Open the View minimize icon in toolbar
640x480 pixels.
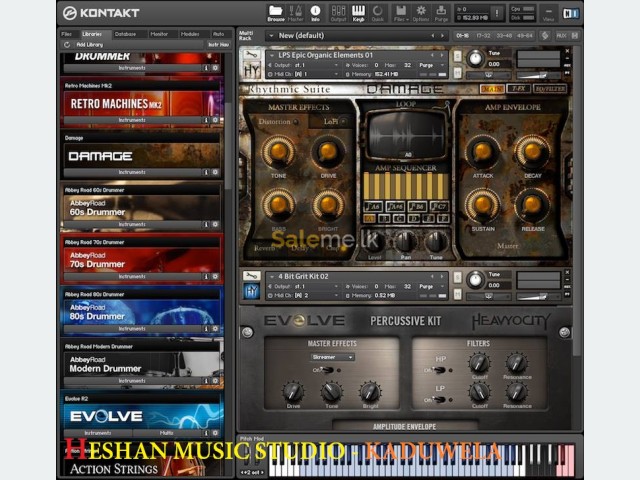tap(549, 13)
